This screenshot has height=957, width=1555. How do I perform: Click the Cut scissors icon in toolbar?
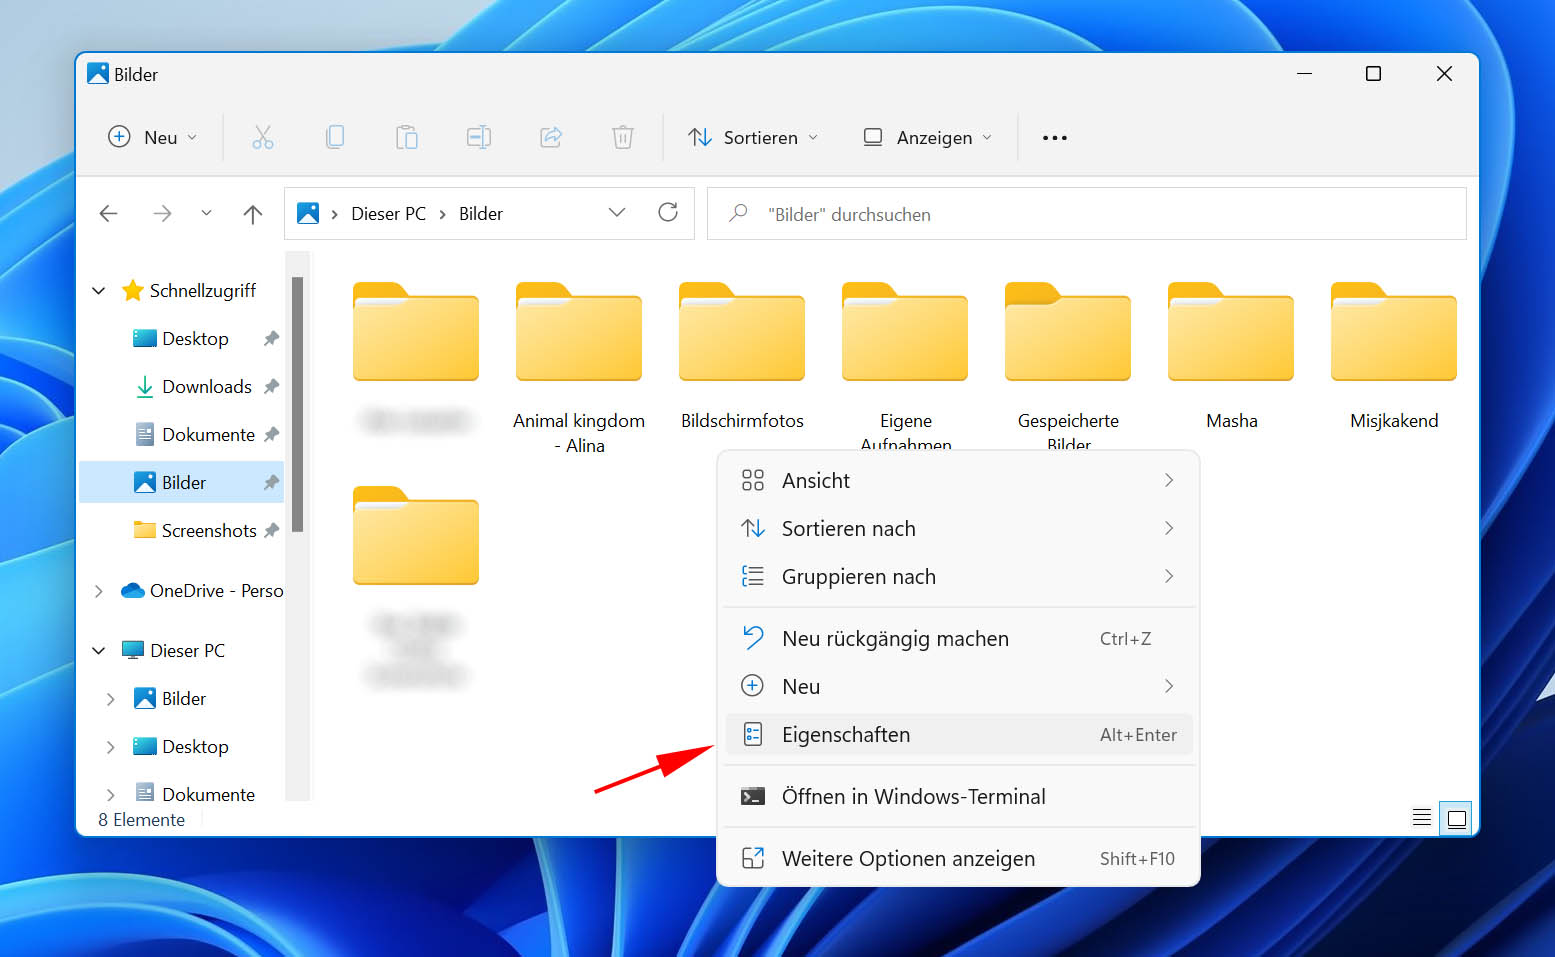click(x=263, y=137)
